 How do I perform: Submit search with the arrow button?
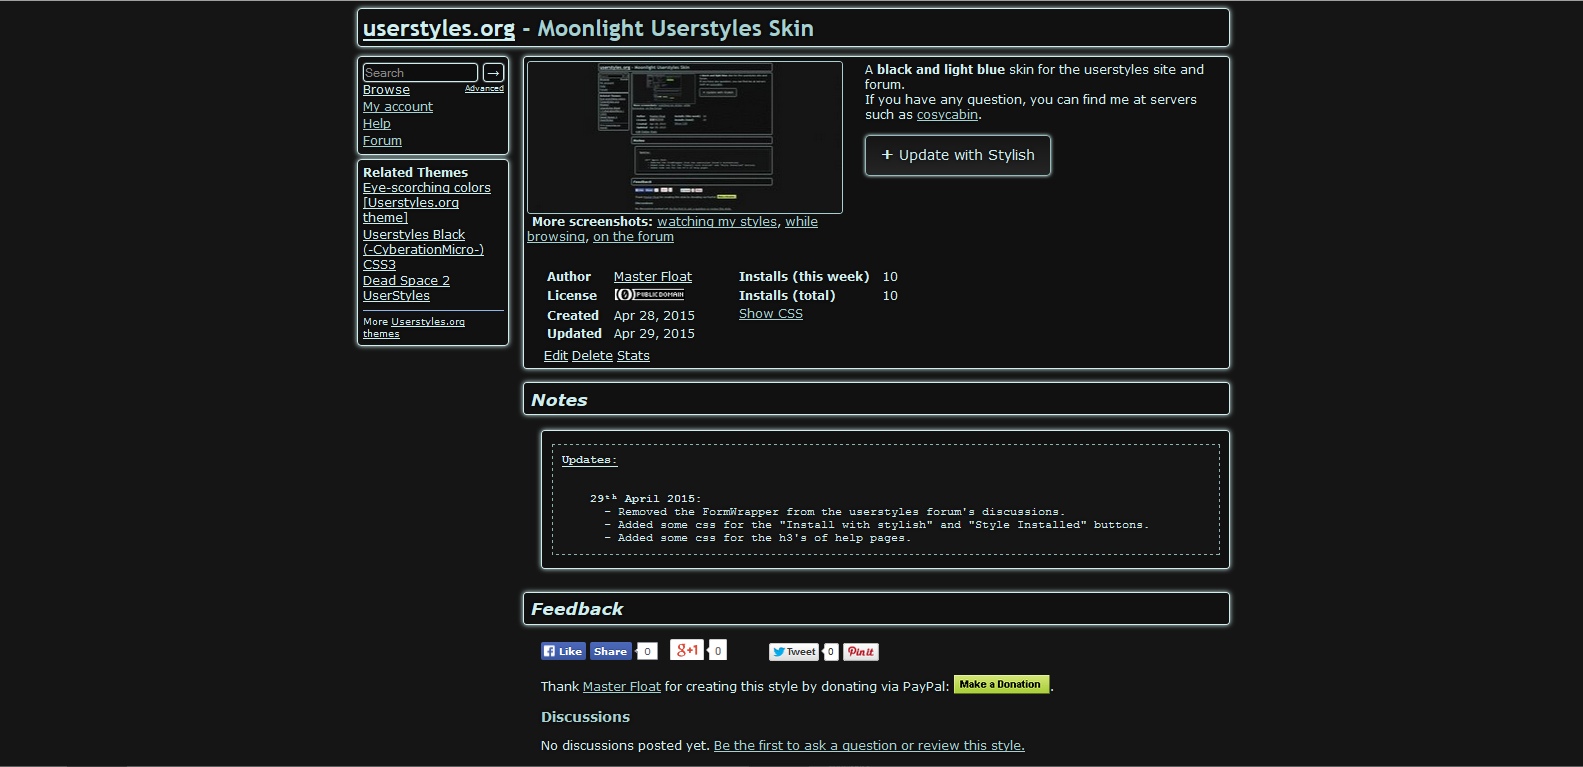point(493,73)
